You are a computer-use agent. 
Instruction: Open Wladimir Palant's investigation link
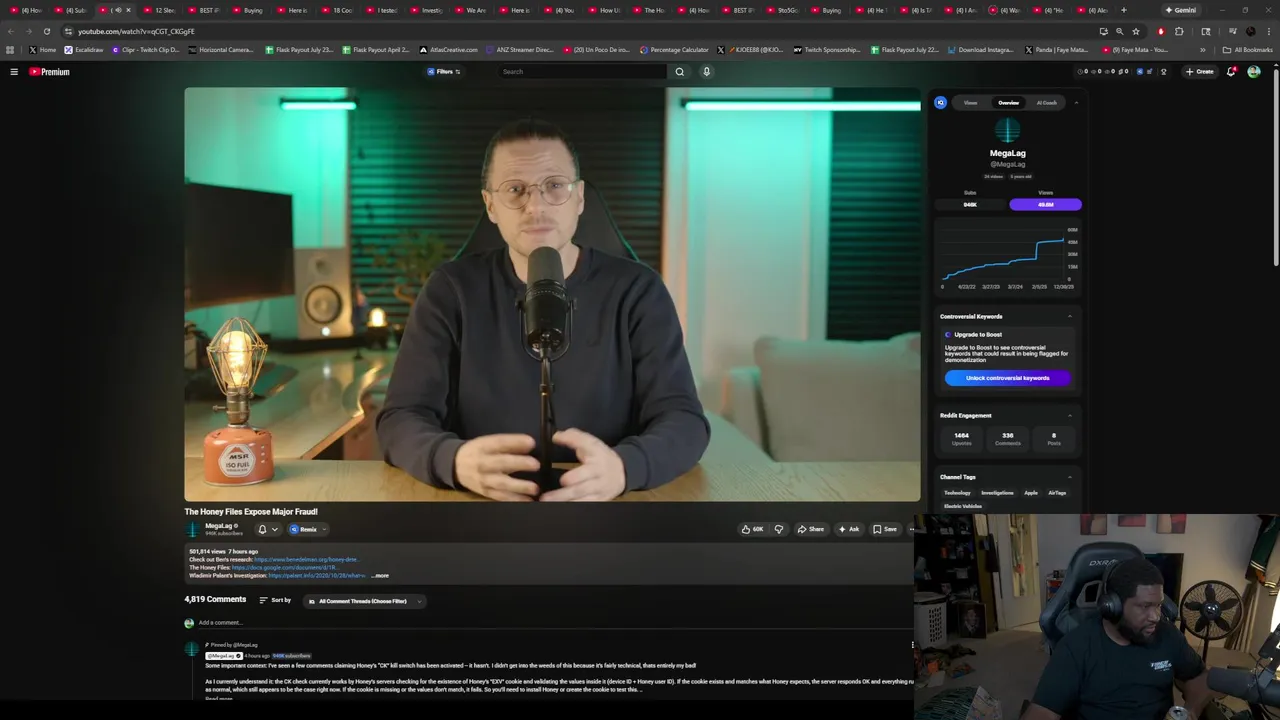317,575
